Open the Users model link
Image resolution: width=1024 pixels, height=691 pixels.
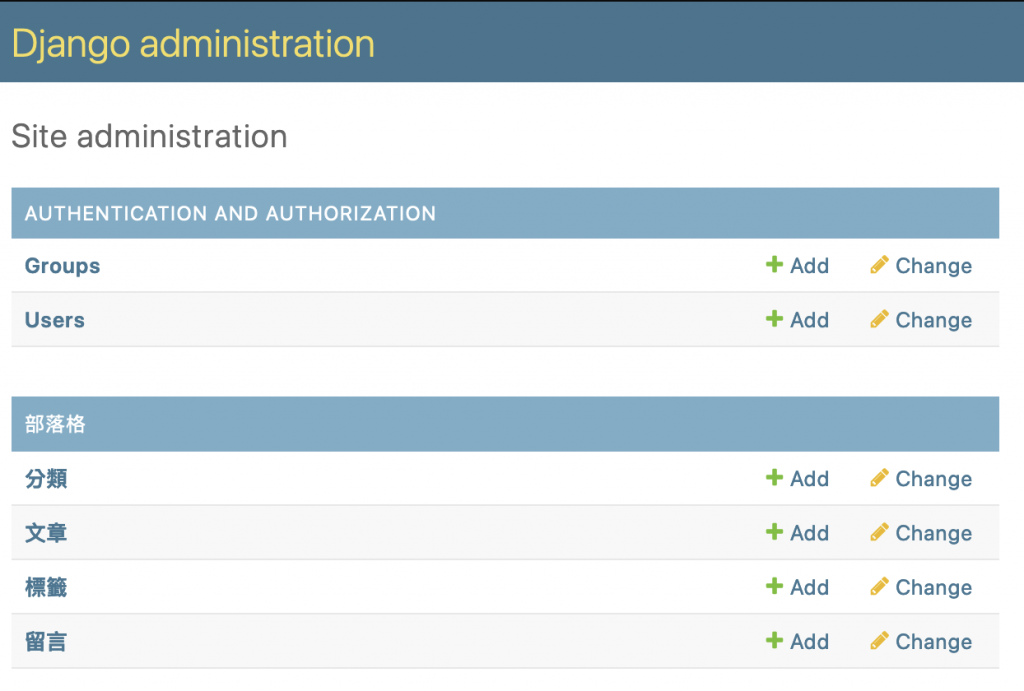click(x=55, y=320)
